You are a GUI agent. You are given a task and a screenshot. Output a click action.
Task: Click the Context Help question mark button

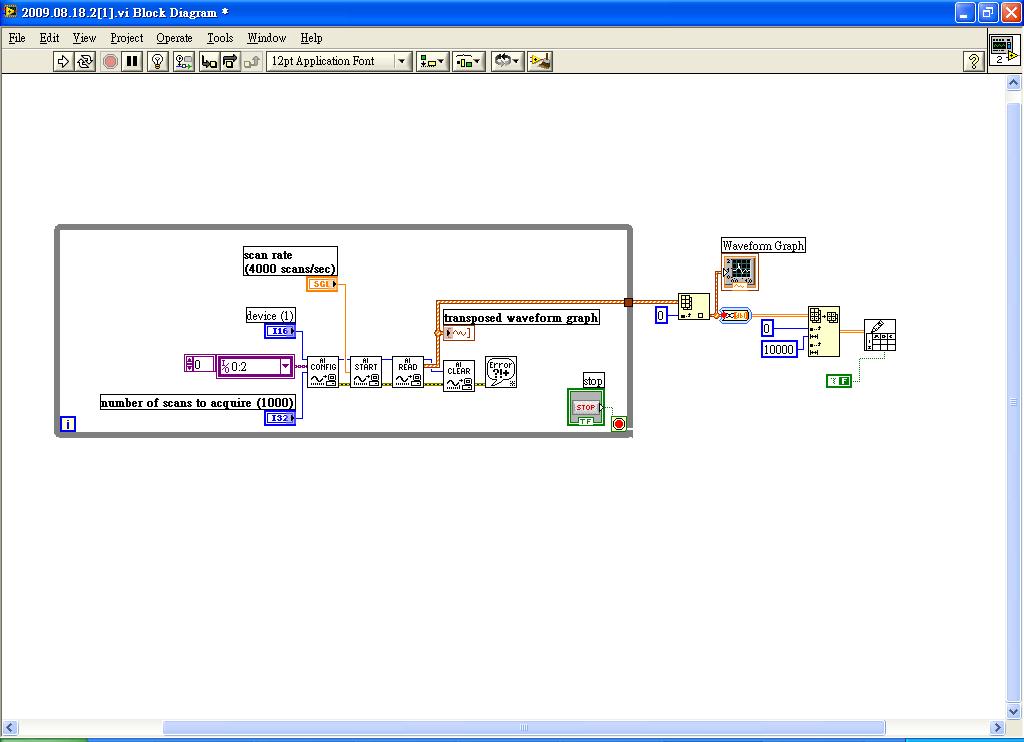pos(973,62)
